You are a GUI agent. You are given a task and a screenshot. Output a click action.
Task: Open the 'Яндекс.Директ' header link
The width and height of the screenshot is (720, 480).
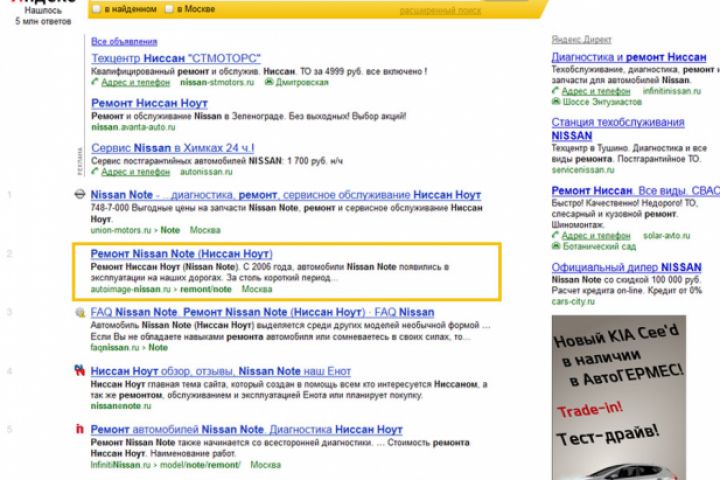click(x=581, y=40)
